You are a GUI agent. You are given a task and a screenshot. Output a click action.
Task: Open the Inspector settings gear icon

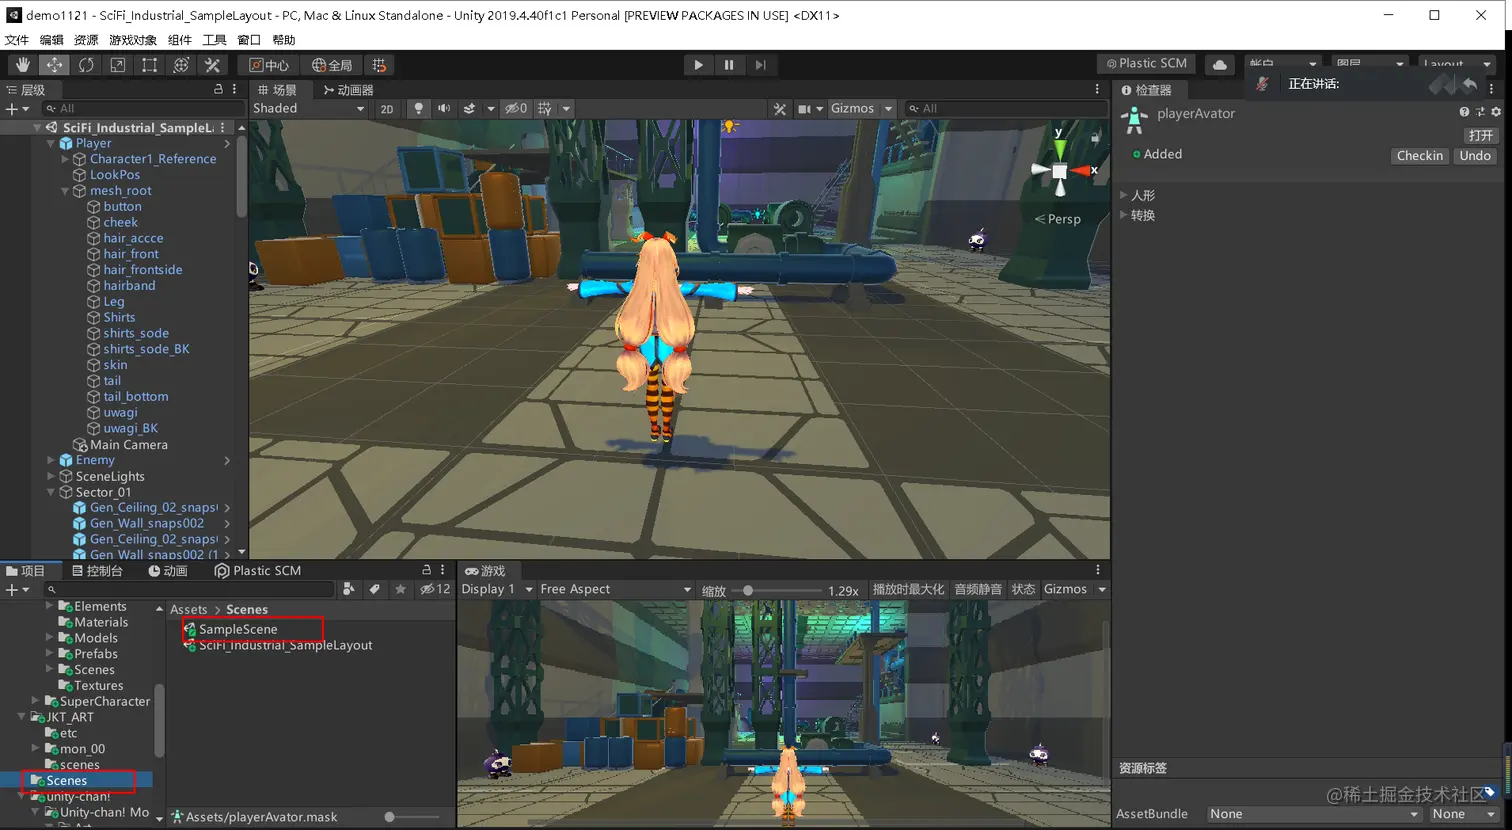[1496, 112]
